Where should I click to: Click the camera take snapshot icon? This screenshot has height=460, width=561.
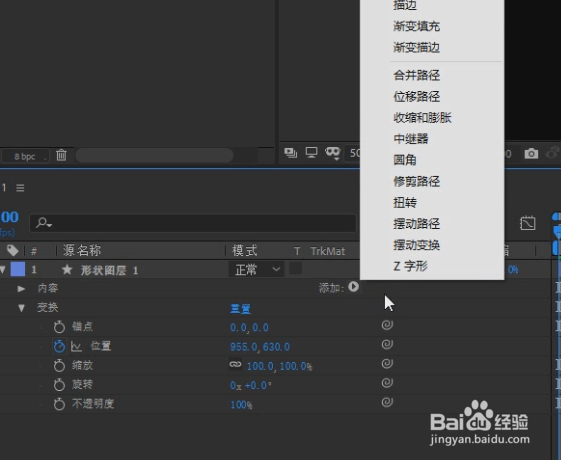click(531, 154)
